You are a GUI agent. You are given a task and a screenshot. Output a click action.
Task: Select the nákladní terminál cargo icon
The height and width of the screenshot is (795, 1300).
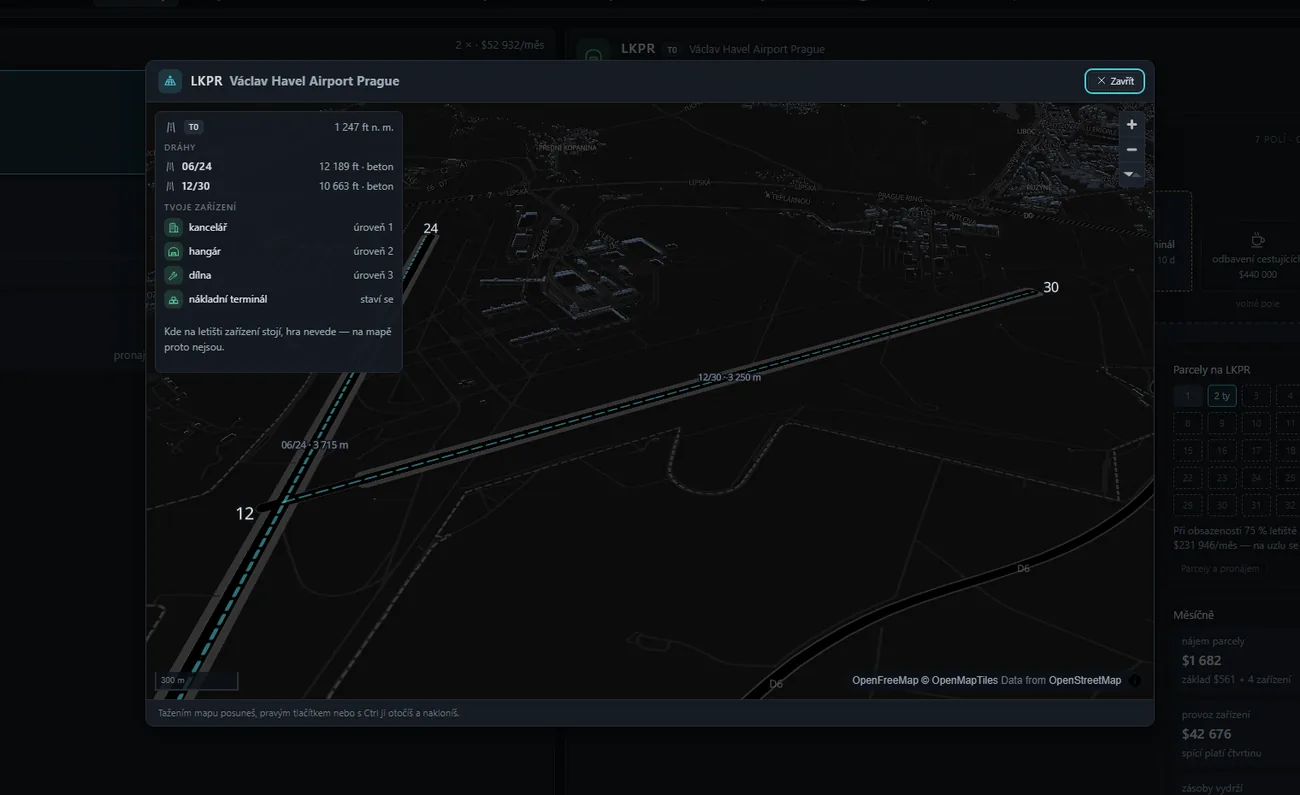tap(173, 299)
